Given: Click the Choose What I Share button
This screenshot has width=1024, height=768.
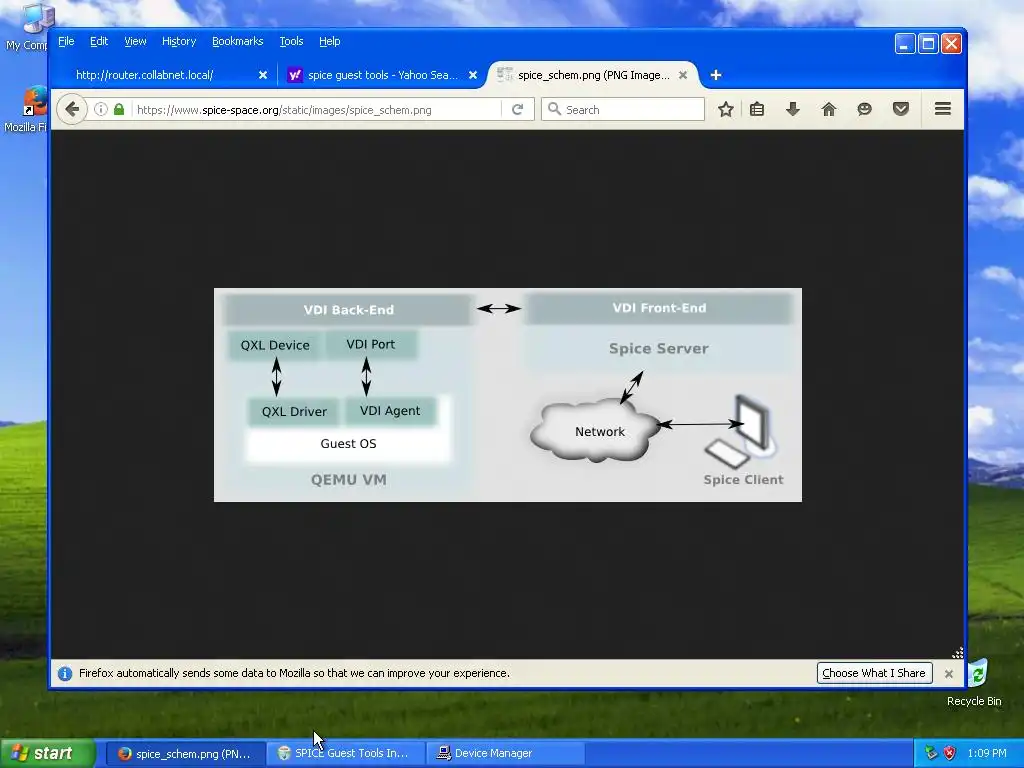Looking at the screenshot, I should coord(874,673).
